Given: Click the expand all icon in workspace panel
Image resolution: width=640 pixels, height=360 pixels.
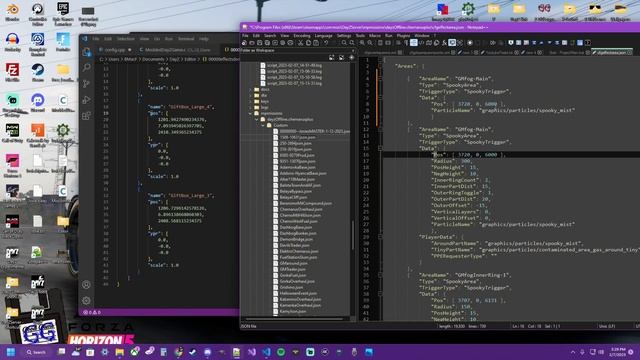Looking at the screenshot, I should pyautogui.click(x=331, y=58).
